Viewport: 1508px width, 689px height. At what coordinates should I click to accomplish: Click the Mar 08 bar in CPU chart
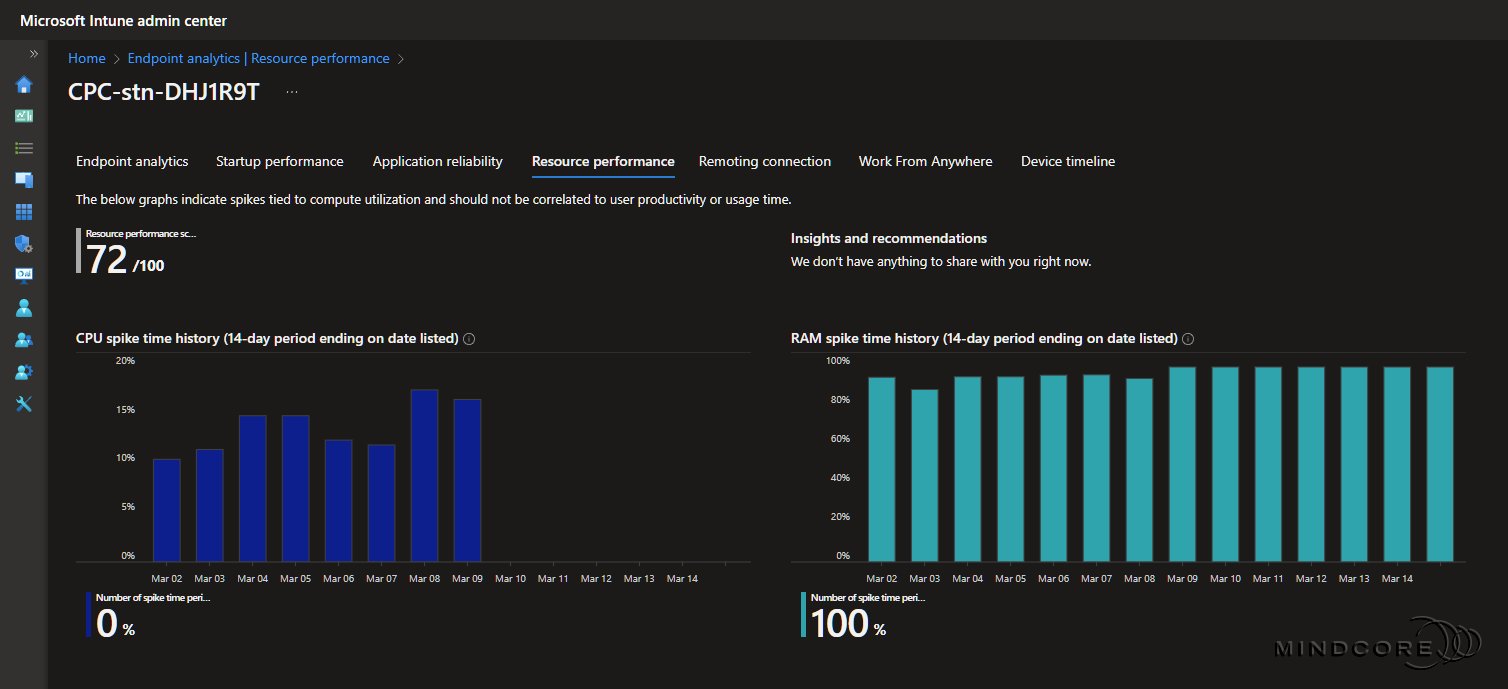point(424,475)
